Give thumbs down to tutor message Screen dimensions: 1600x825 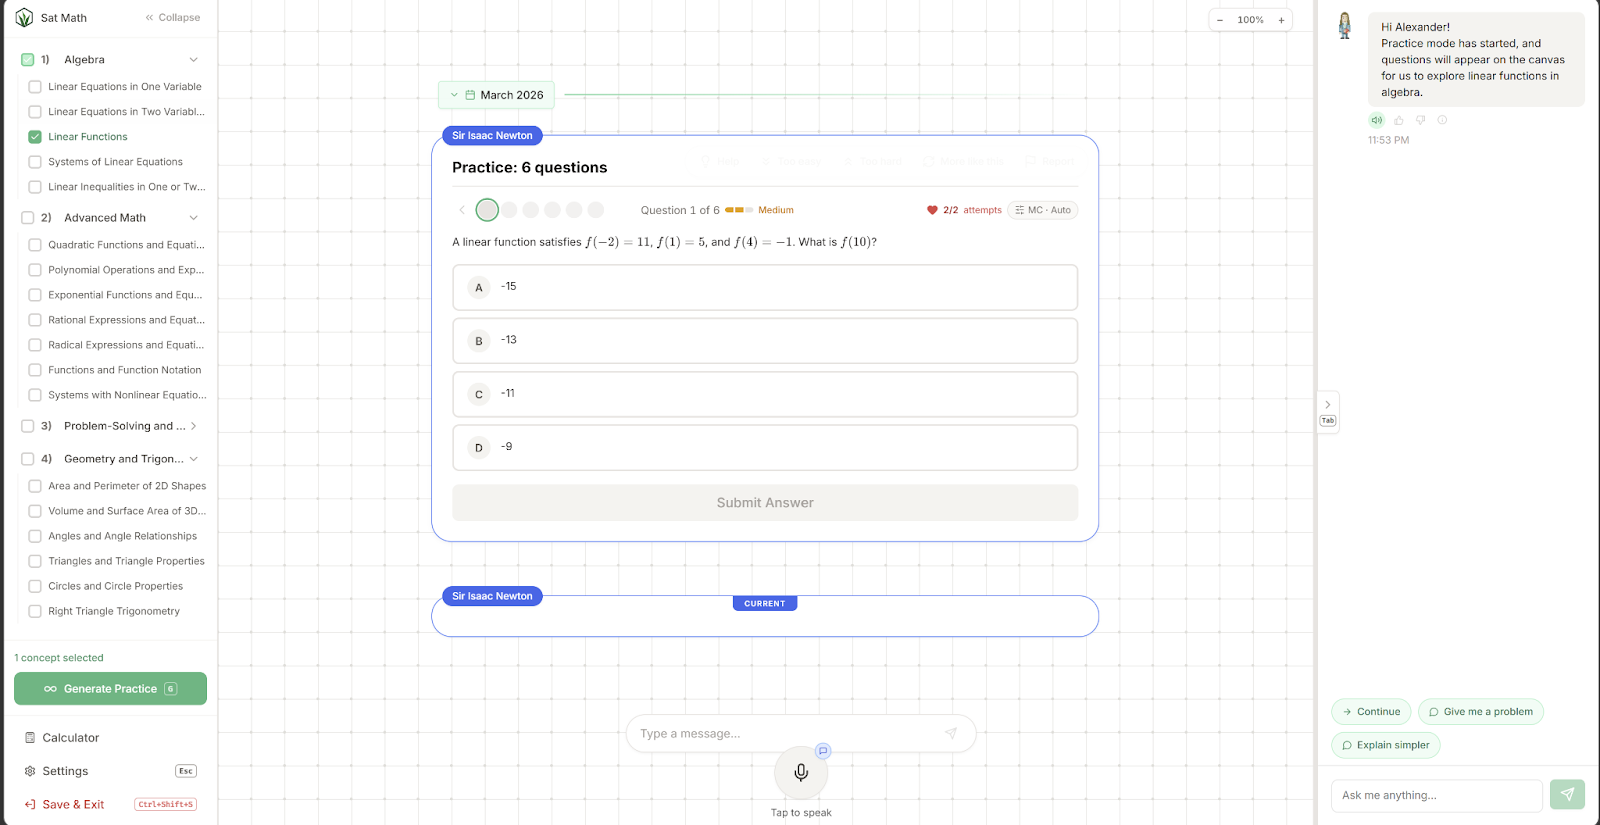(1420, 120)
